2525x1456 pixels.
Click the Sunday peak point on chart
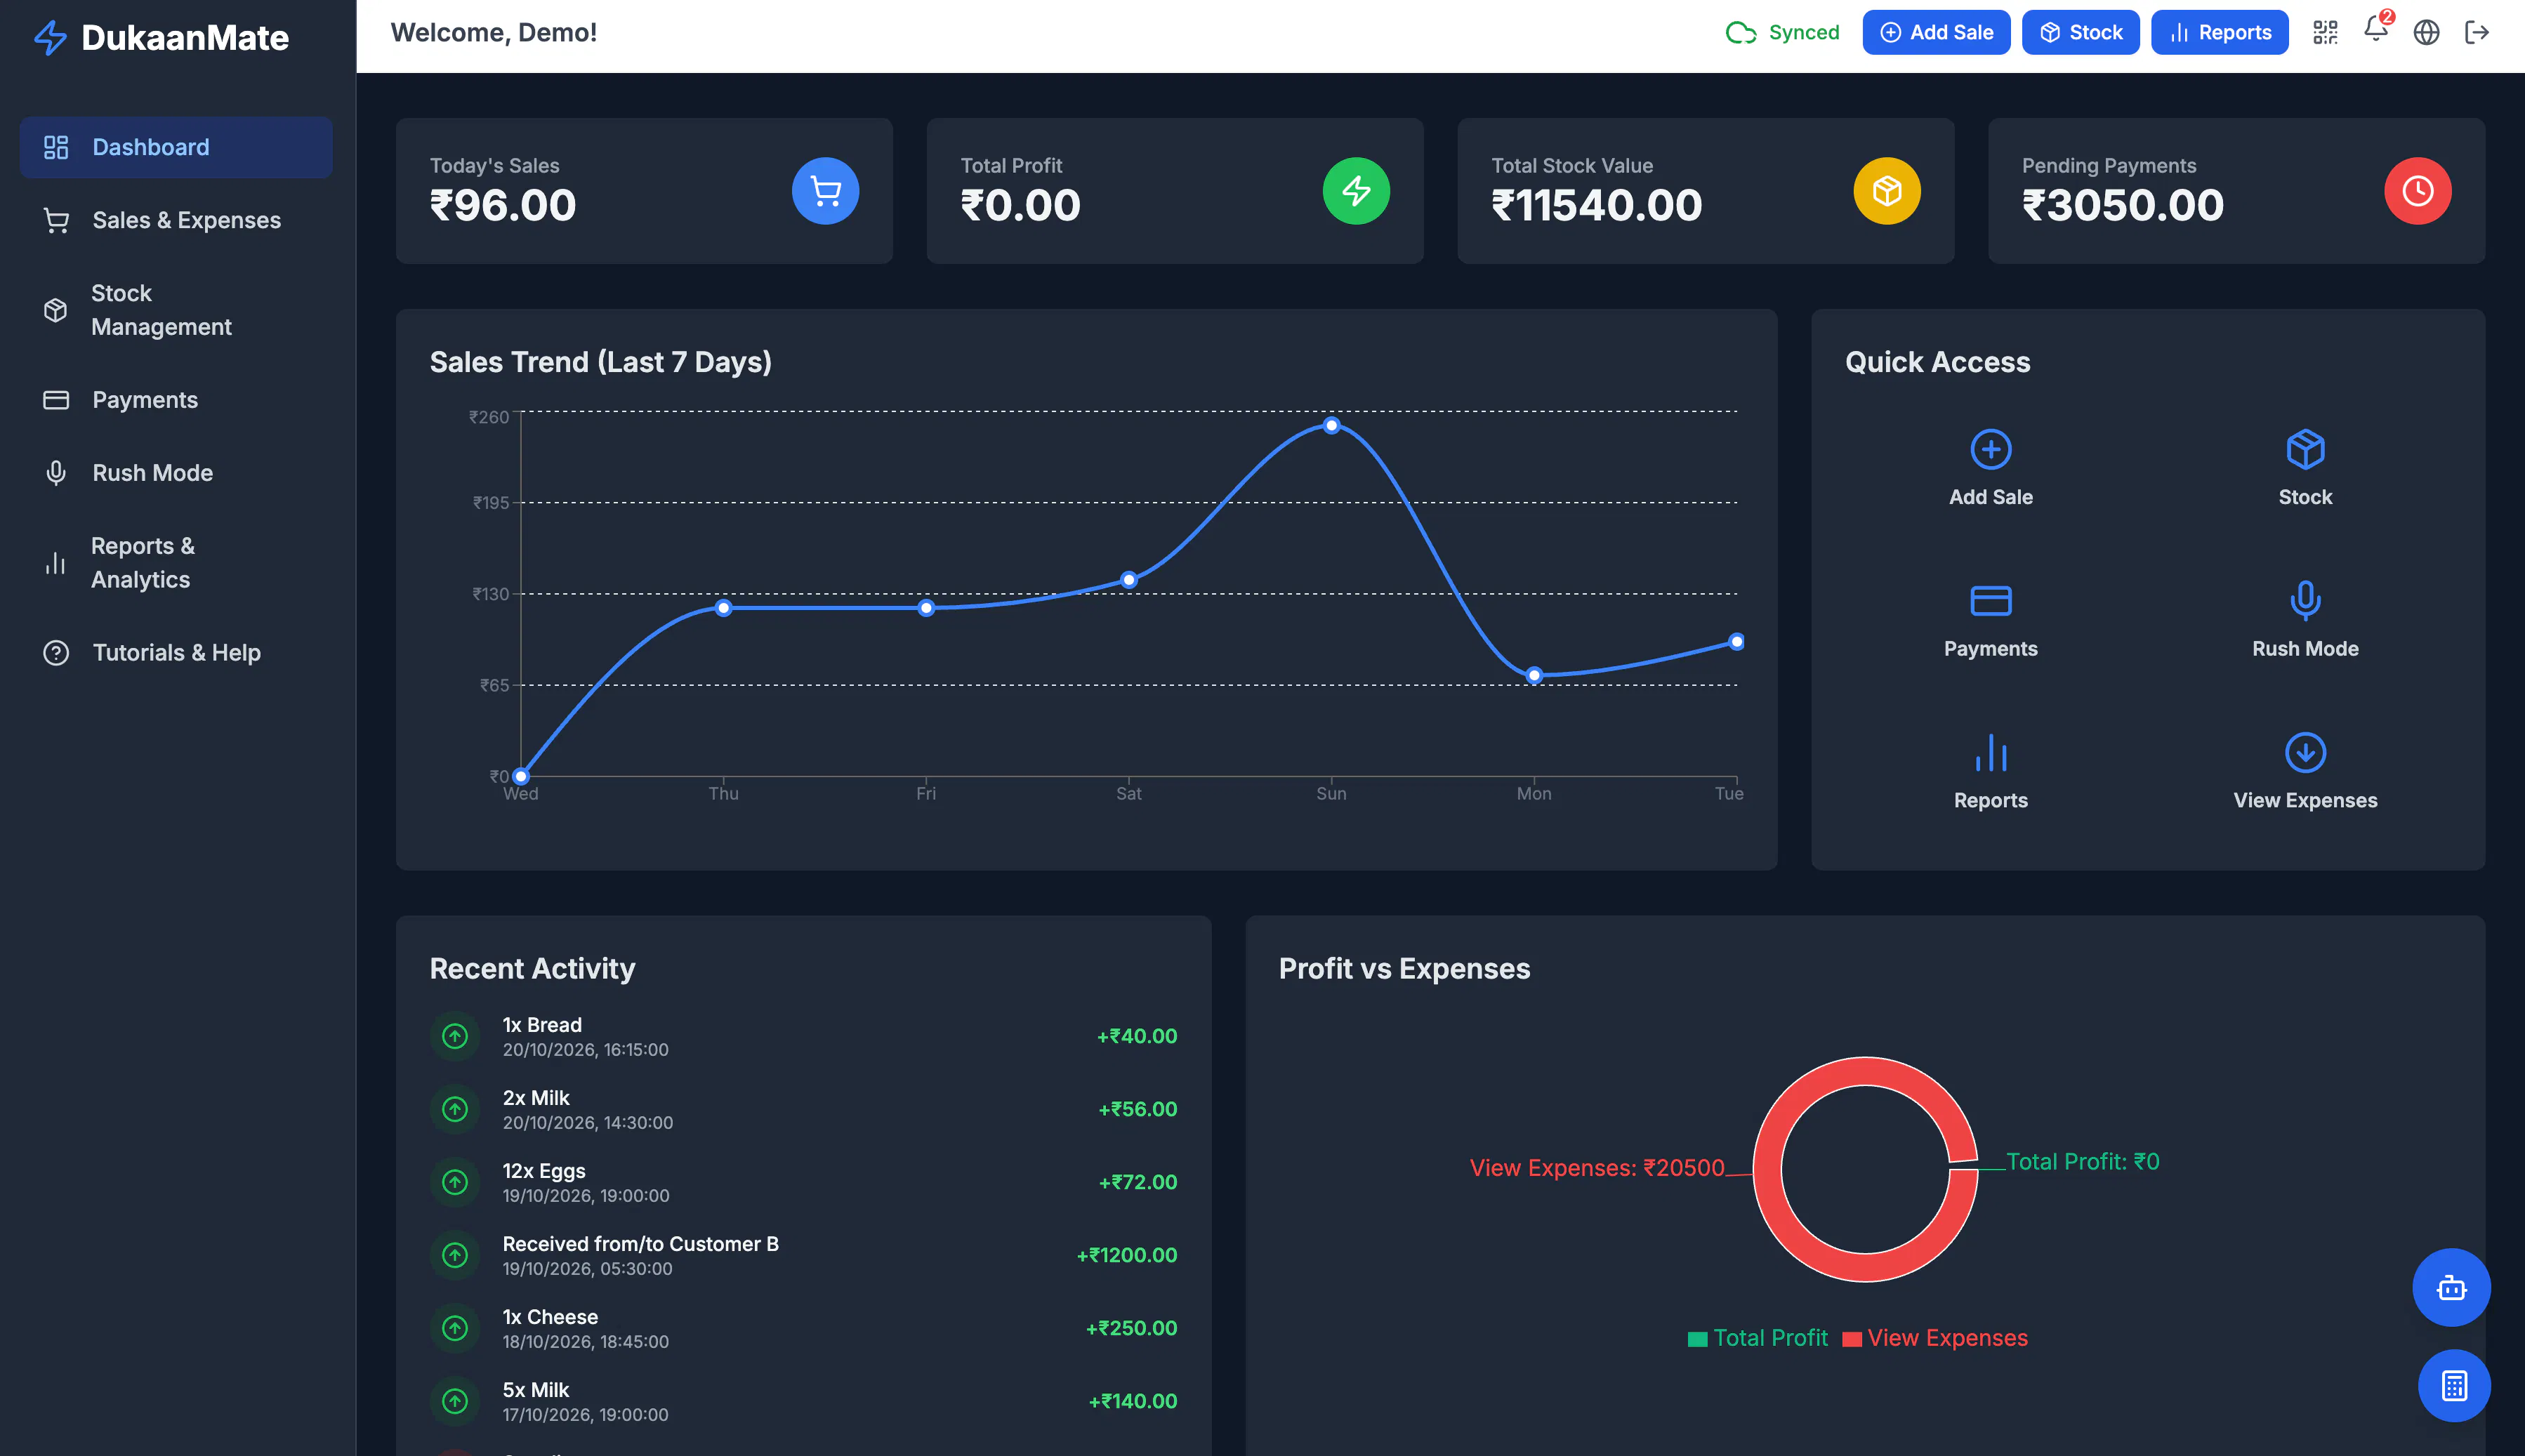click(1331, 425)
